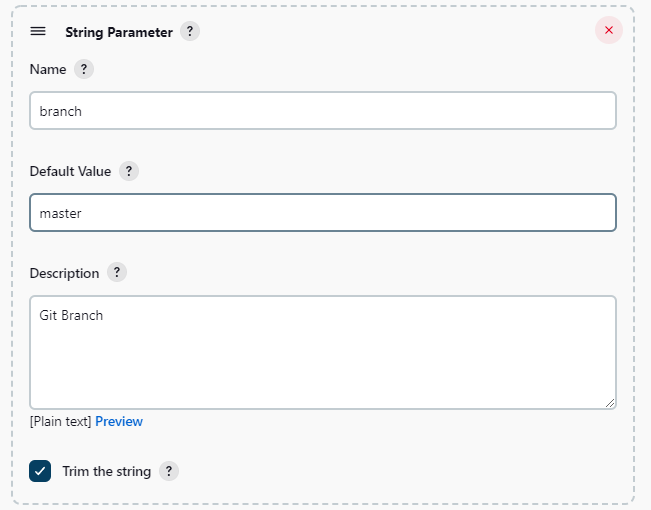651x510 pixels.
Task: Click the 'Trim the string' label text
Action: point(106,471)
